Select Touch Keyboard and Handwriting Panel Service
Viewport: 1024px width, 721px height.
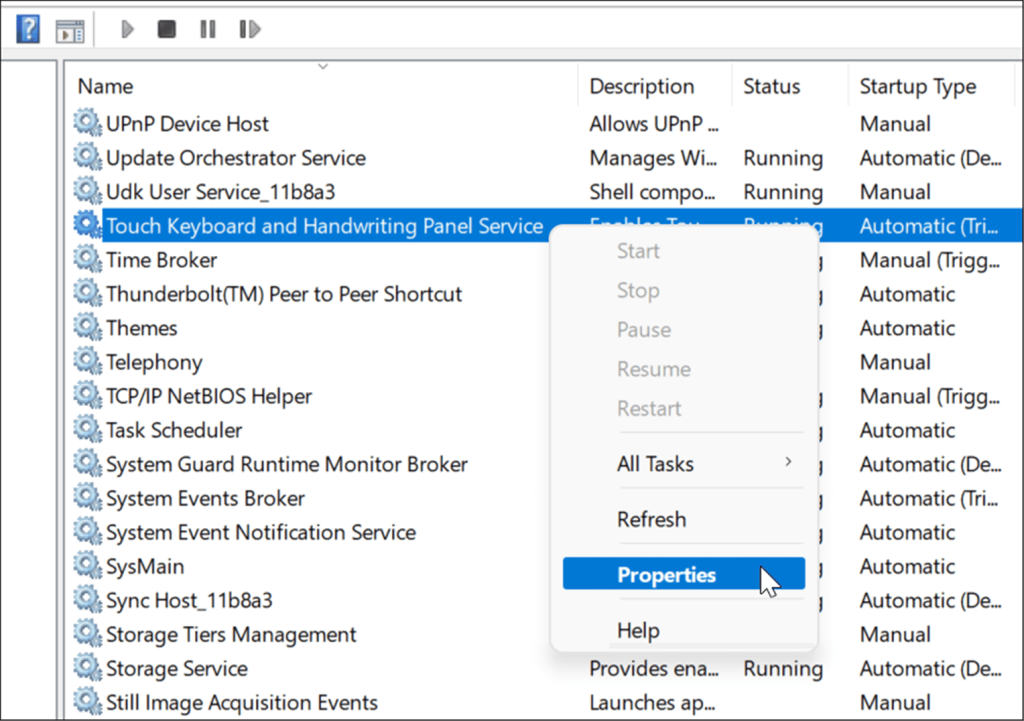coord(324,225)
